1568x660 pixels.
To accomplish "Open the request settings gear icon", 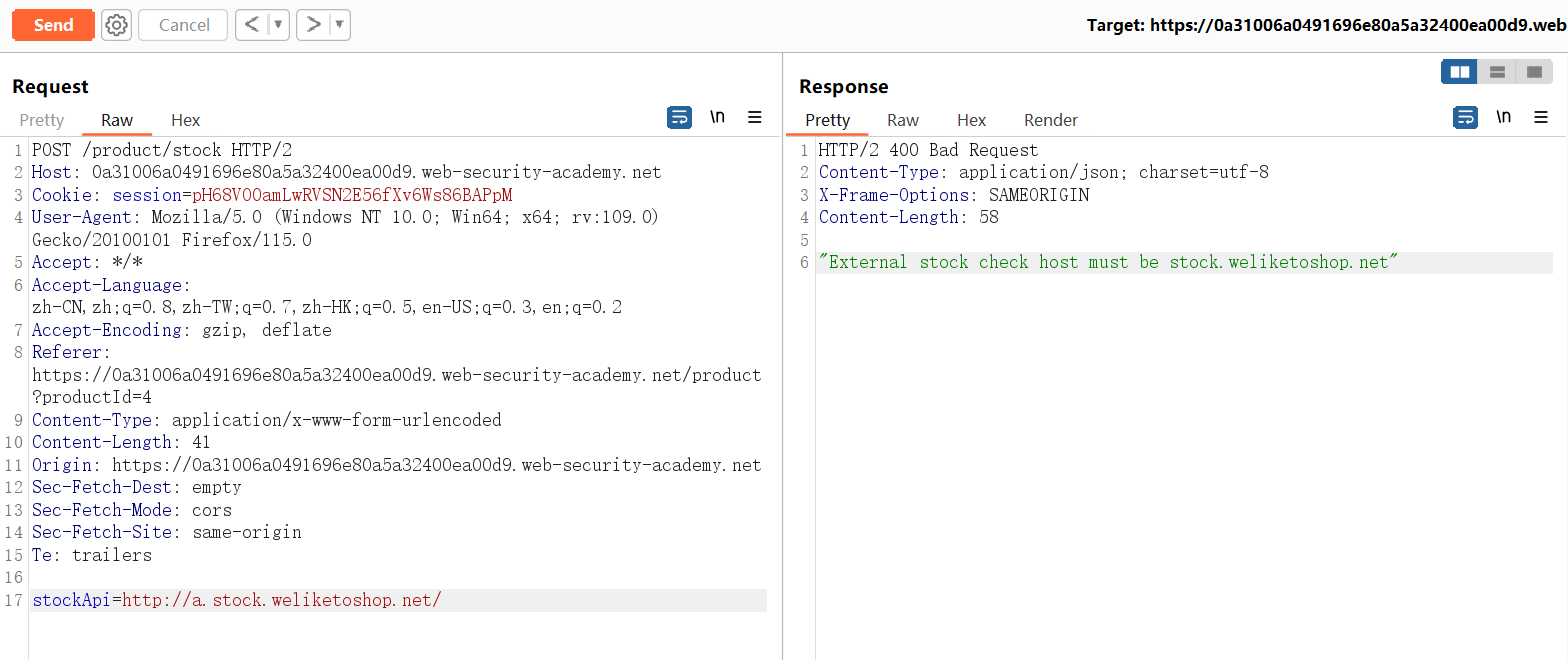I will (x=117, y=25).
